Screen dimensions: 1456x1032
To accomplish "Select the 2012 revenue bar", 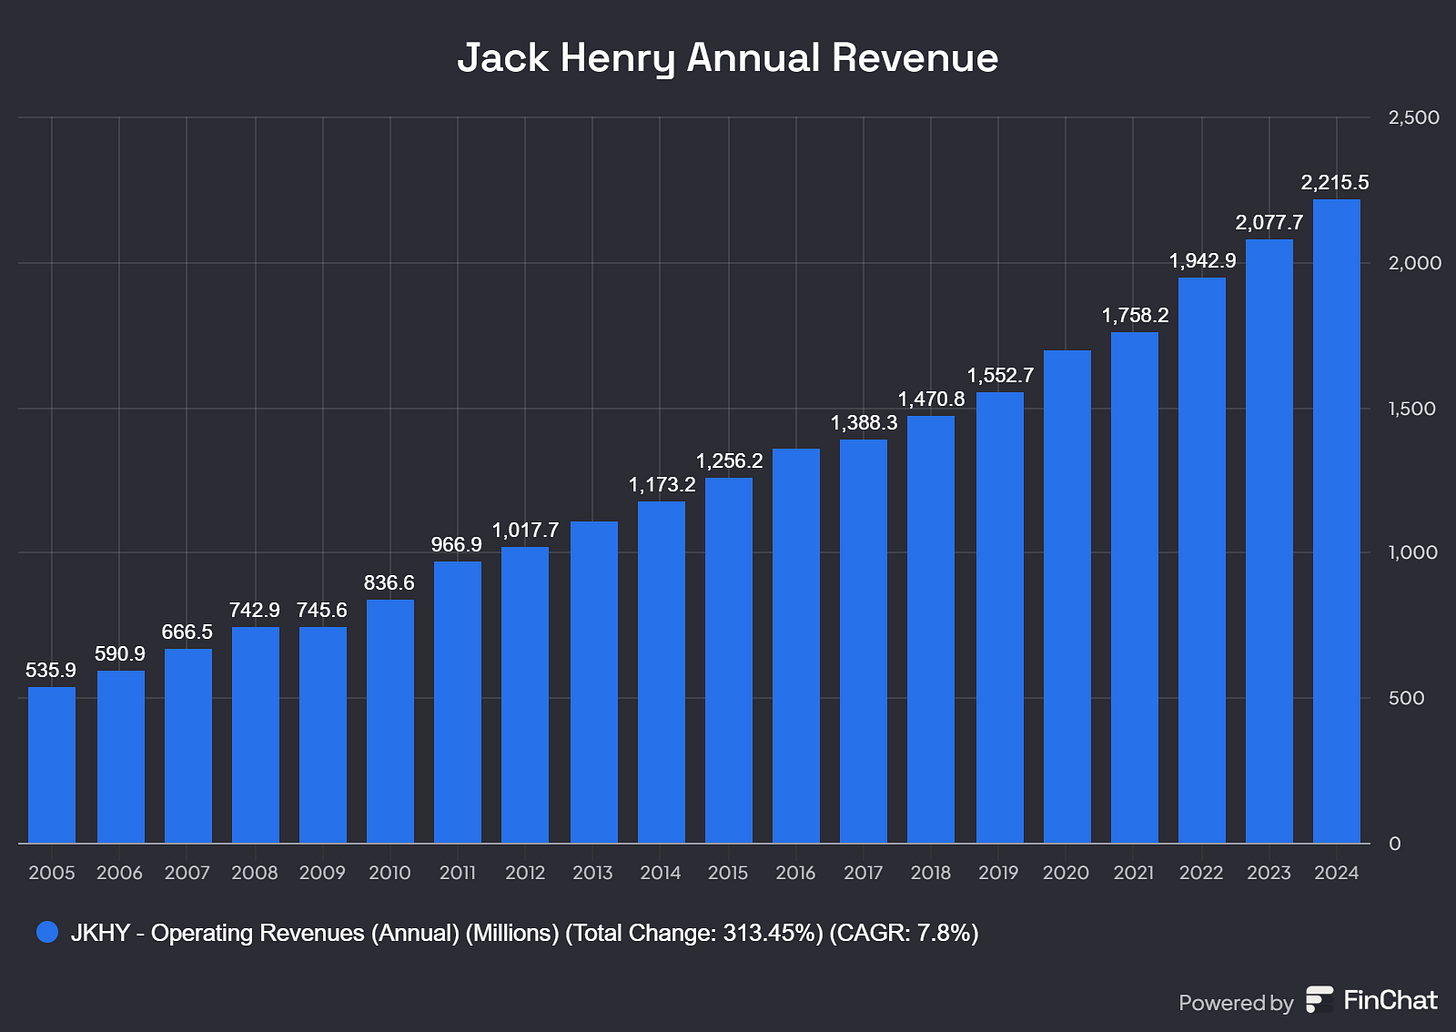I will pyautogui.click(x=525, y=695).
